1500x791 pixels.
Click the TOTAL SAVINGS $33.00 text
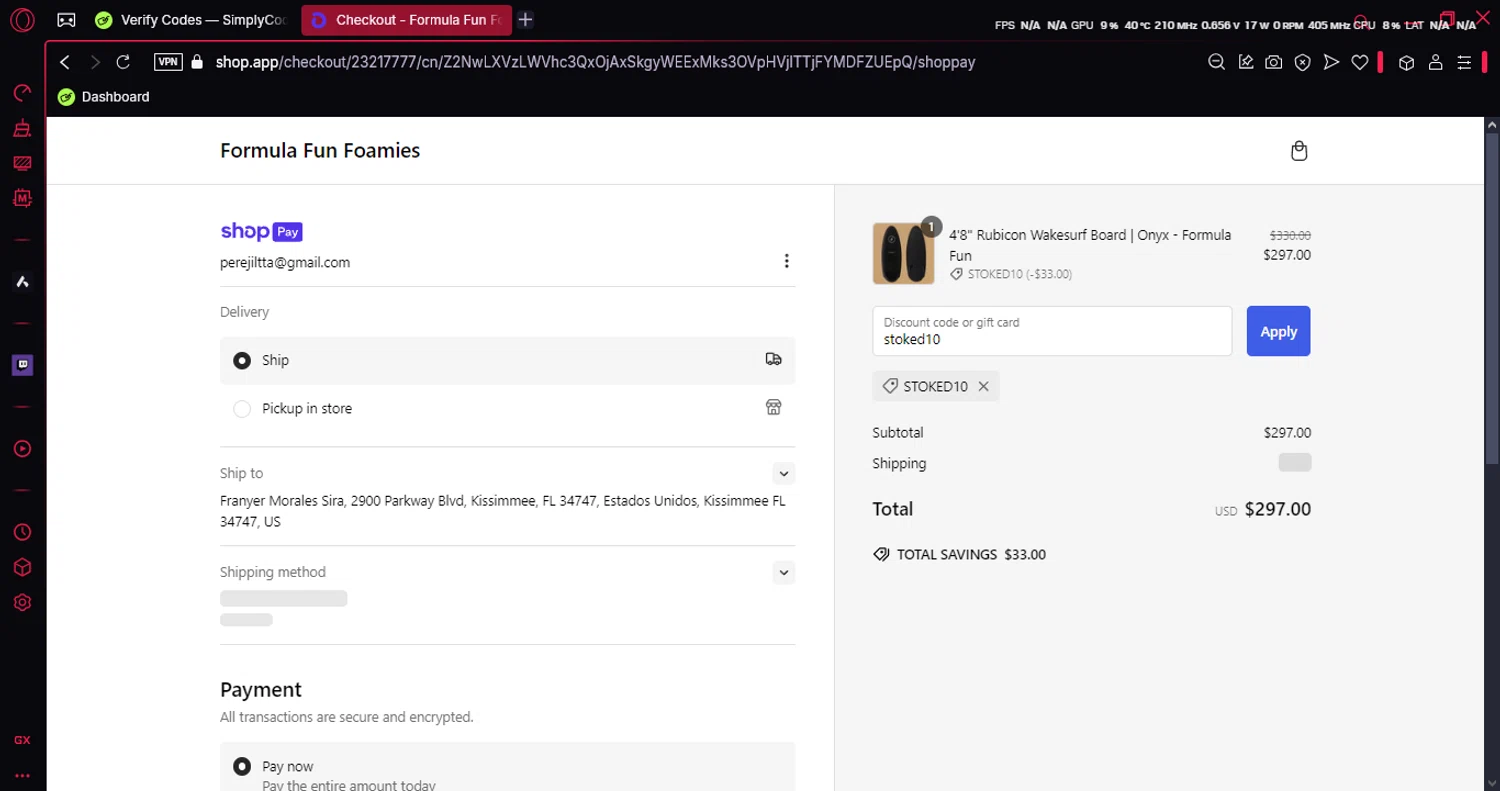[971, 554]
